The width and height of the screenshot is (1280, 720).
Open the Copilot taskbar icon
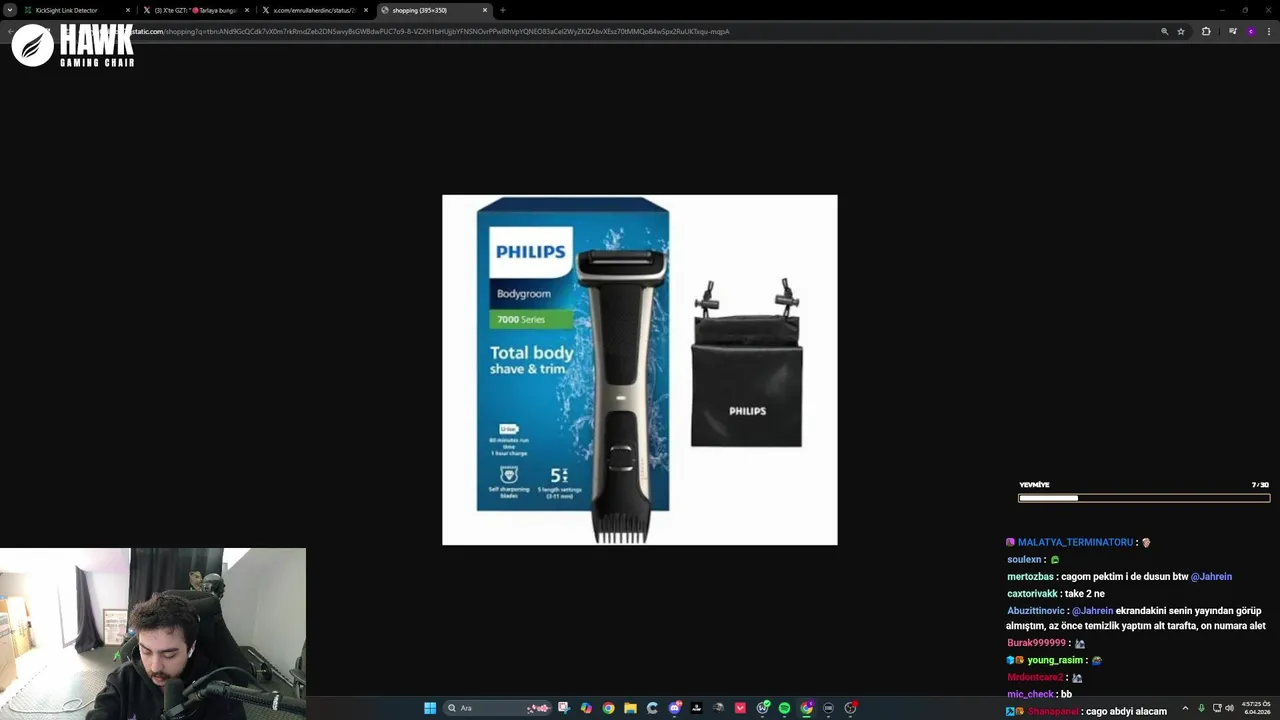coord(586,708)
